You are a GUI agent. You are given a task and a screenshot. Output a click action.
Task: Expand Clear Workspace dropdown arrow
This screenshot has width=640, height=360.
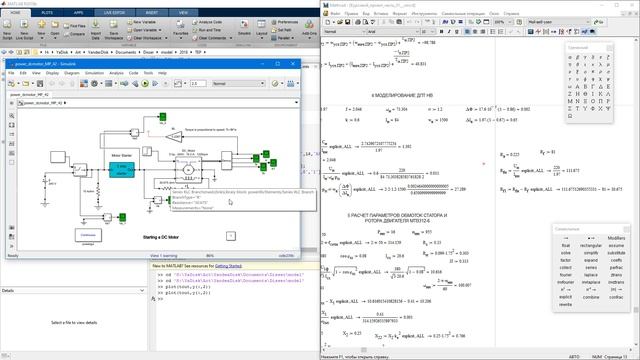[166, 38]
